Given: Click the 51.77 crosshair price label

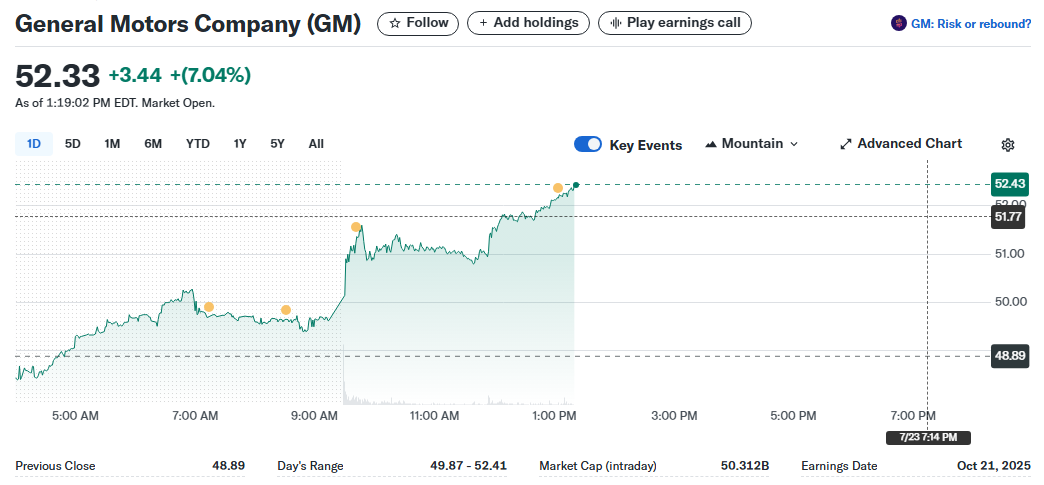Looking at the screenshot, I should (x=1009, y=217).
